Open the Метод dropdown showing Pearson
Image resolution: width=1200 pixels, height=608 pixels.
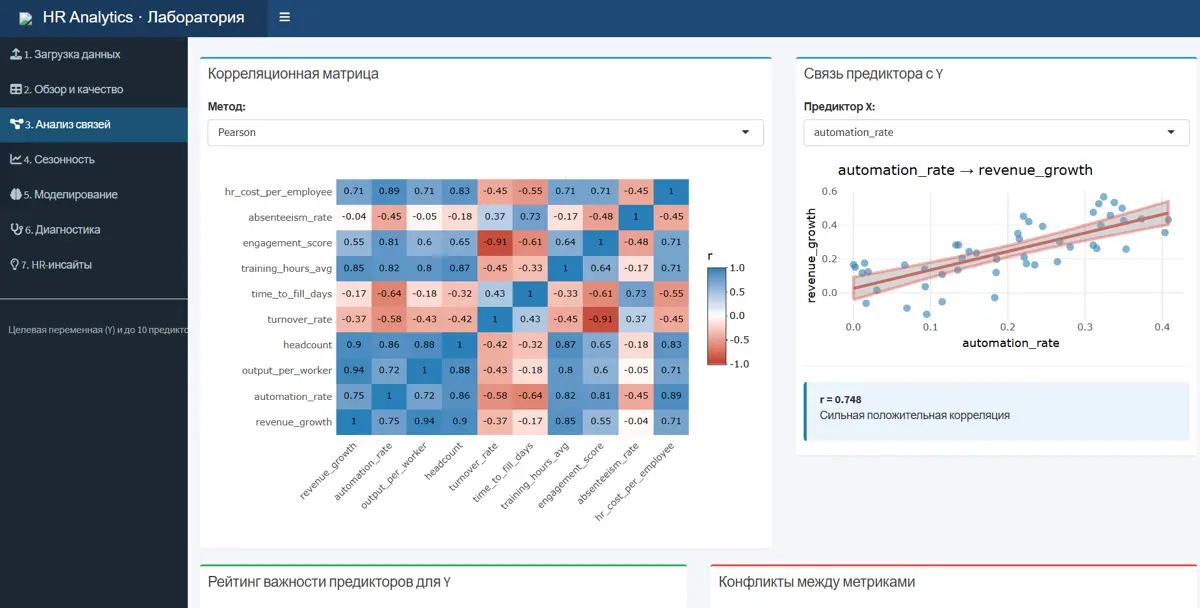pyautogui.click(x=485, y=132)
